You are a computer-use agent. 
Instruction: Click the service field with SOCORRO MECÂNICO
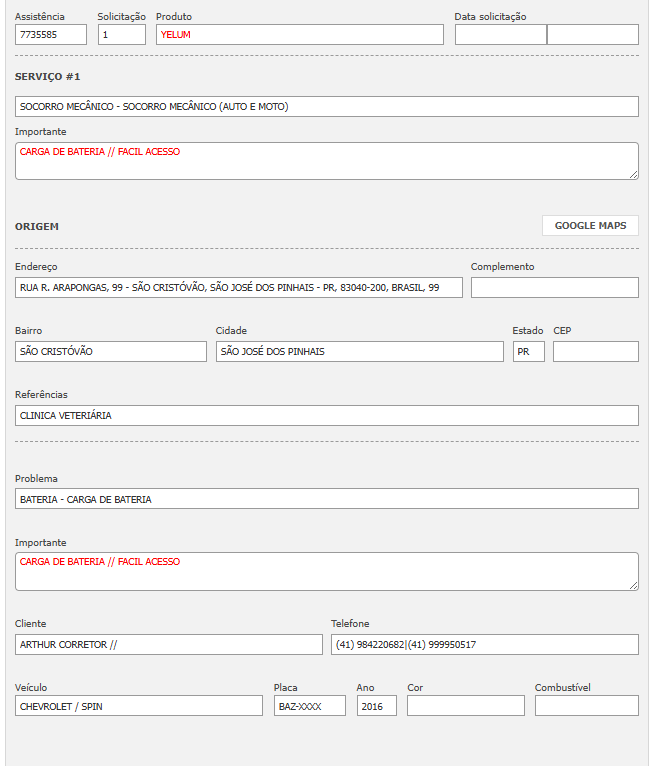point(326,107)
